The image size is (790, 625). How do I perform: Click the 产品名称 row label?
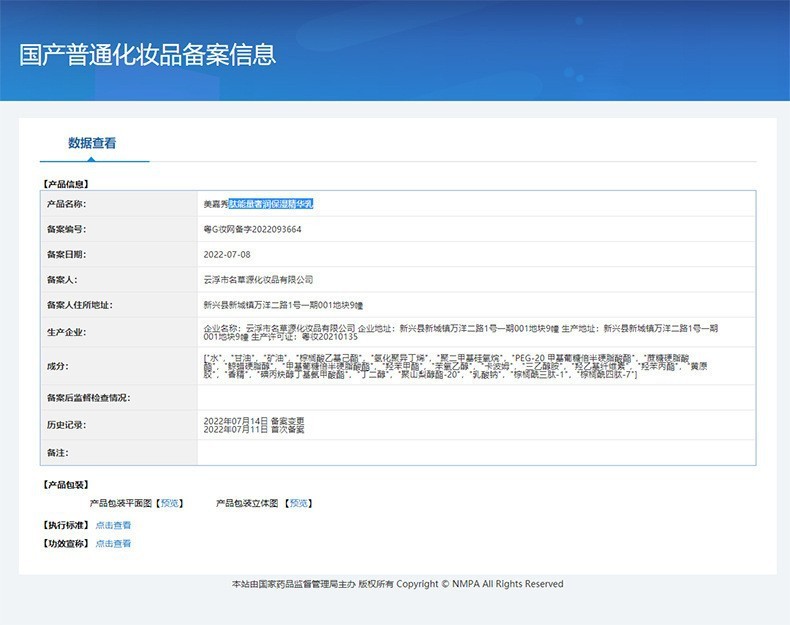(67, 204)
